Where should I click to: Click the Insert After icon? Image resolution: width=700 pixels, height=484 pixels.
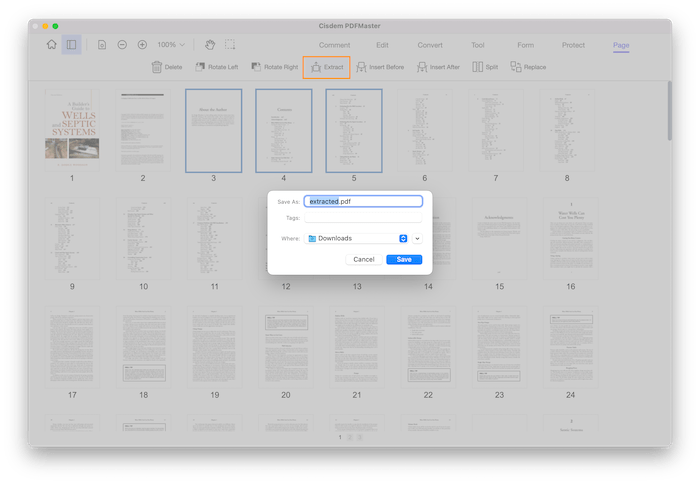tap(422, 67)
